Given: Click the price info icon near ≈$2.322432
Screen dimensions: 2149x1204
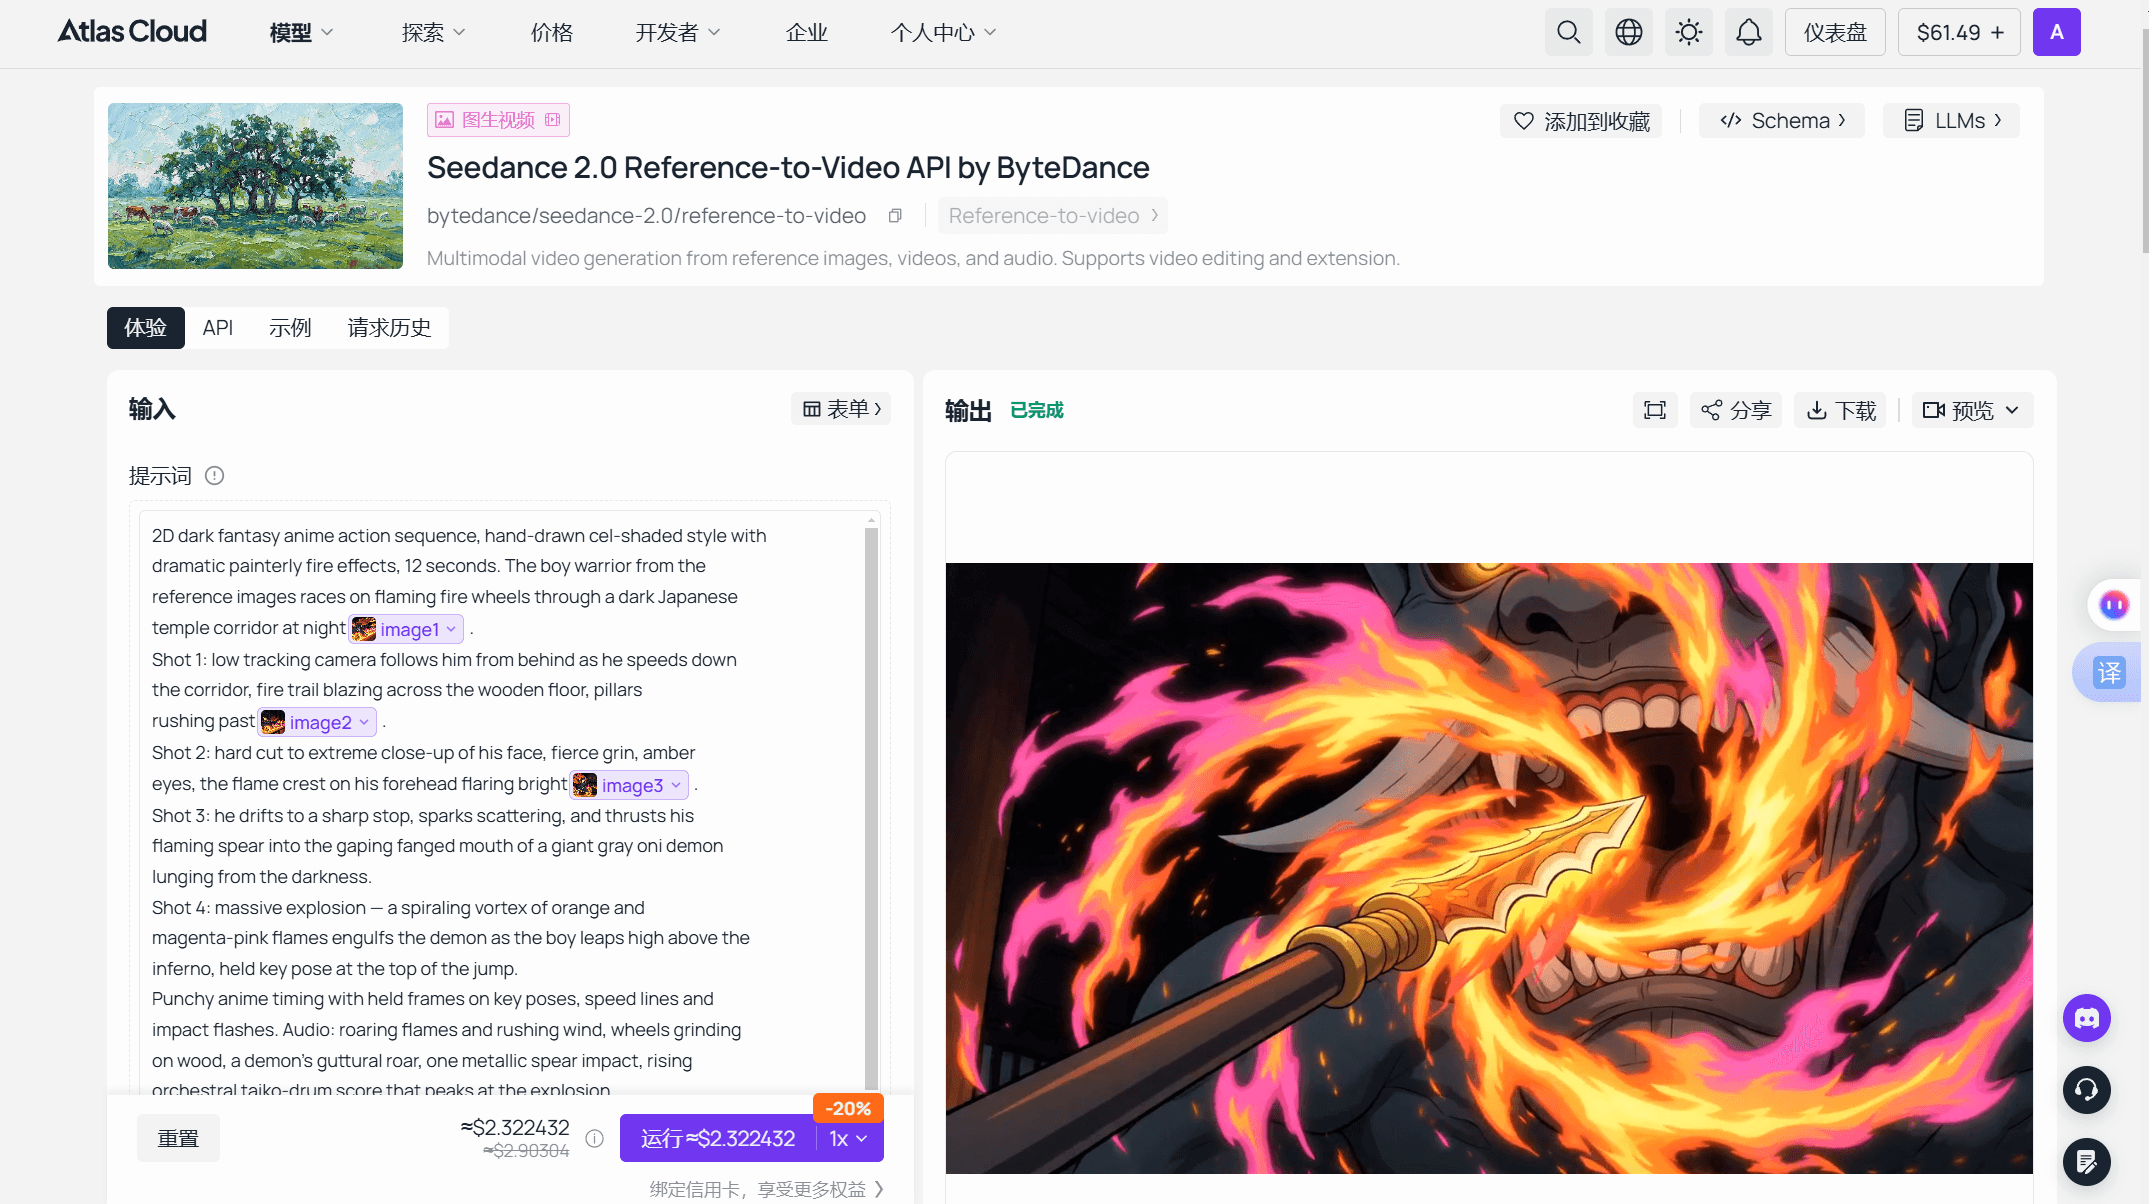Looking at the screenshot, I should [x=594, y=1138].
